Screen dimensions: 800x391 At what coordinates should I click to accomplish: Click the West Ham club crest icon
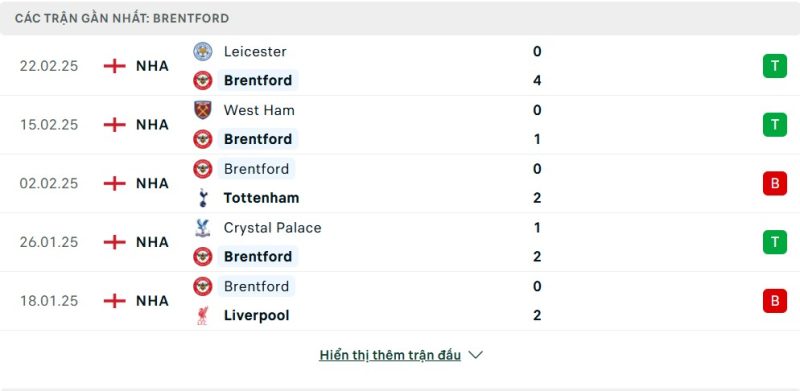point(203,110)
